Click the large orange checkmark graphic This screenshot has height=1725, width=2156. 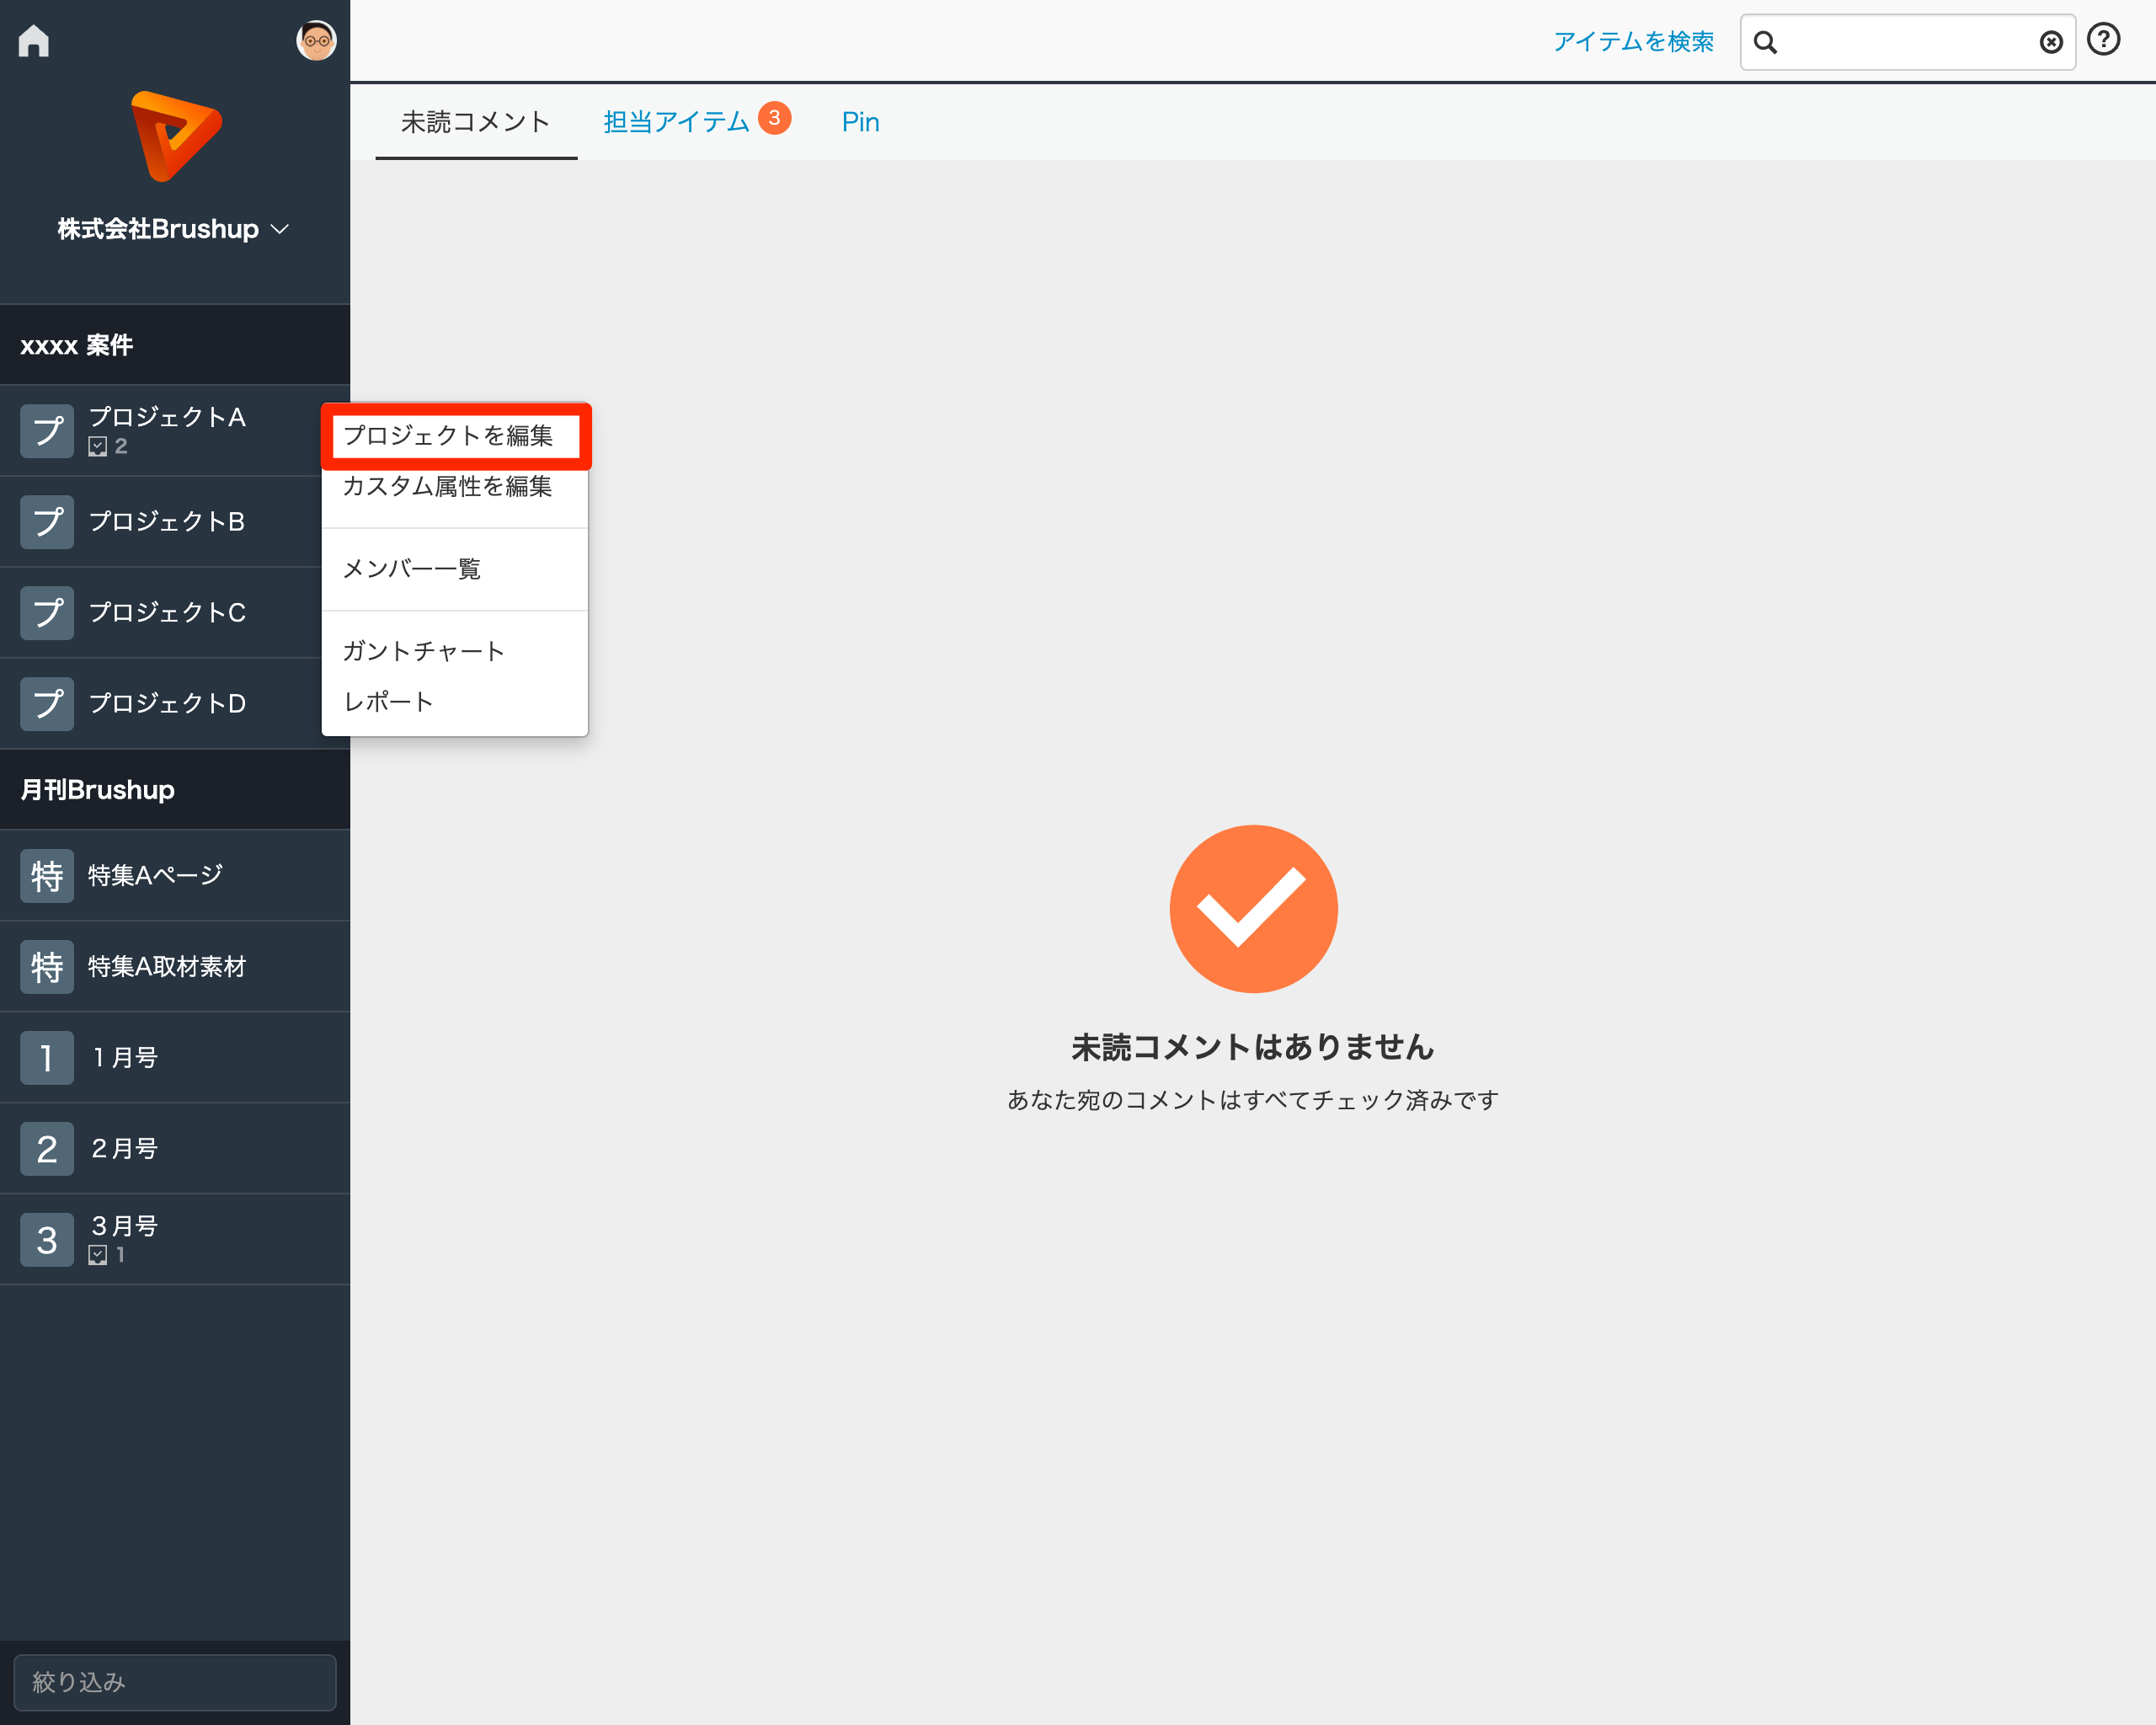click(x=1253, y=909)
